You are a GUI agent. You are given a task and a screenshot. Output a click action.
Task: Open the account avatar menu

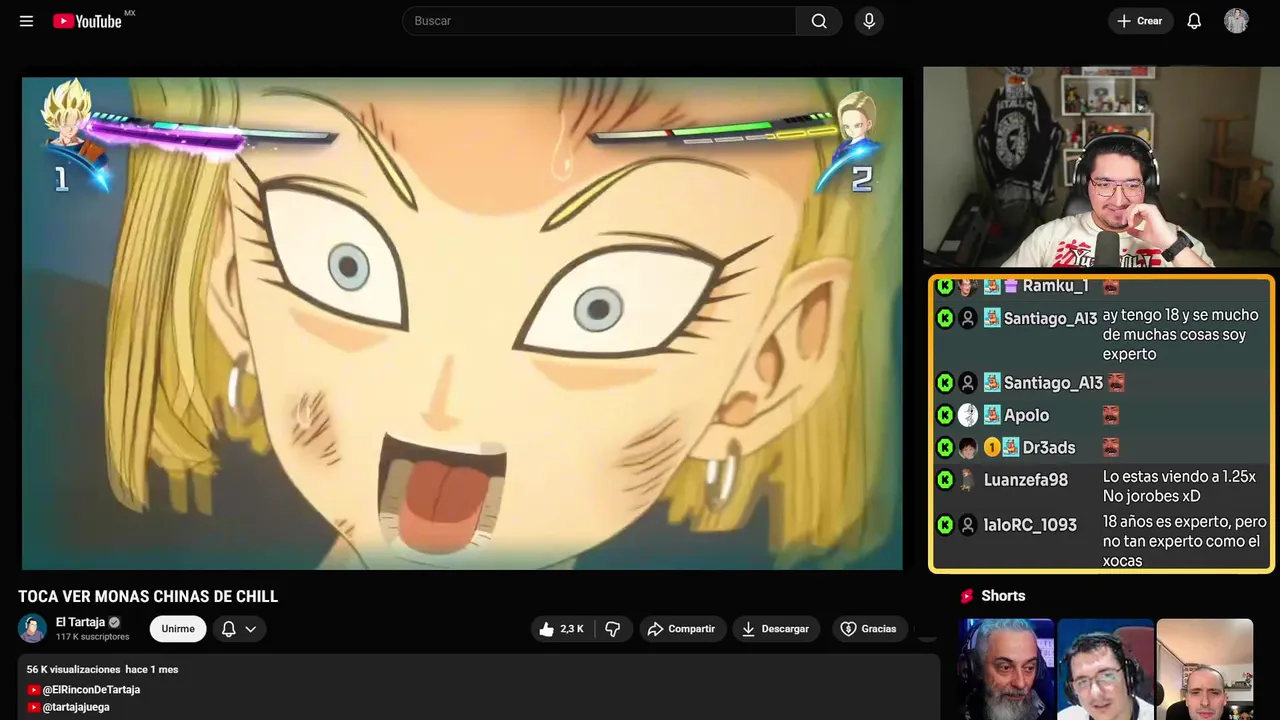point(1236,21)
